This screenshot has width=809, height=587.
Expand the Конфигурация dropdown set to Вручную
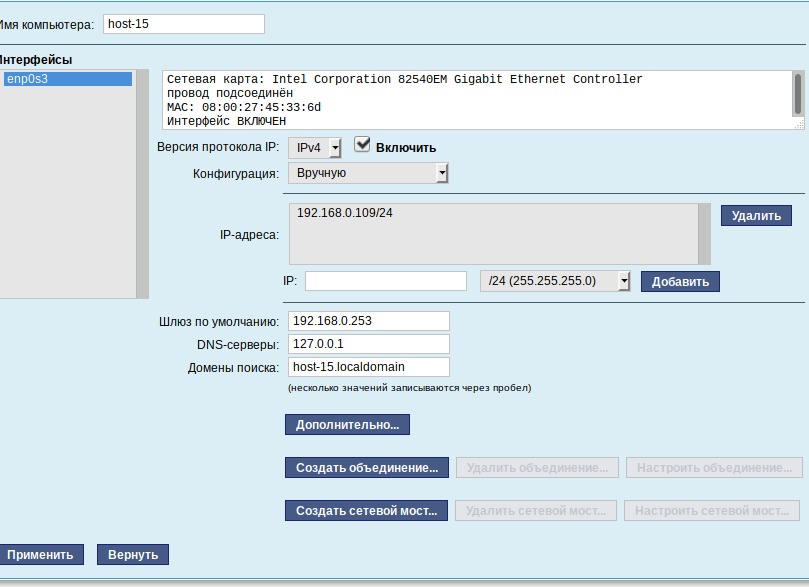pos(368,173)
